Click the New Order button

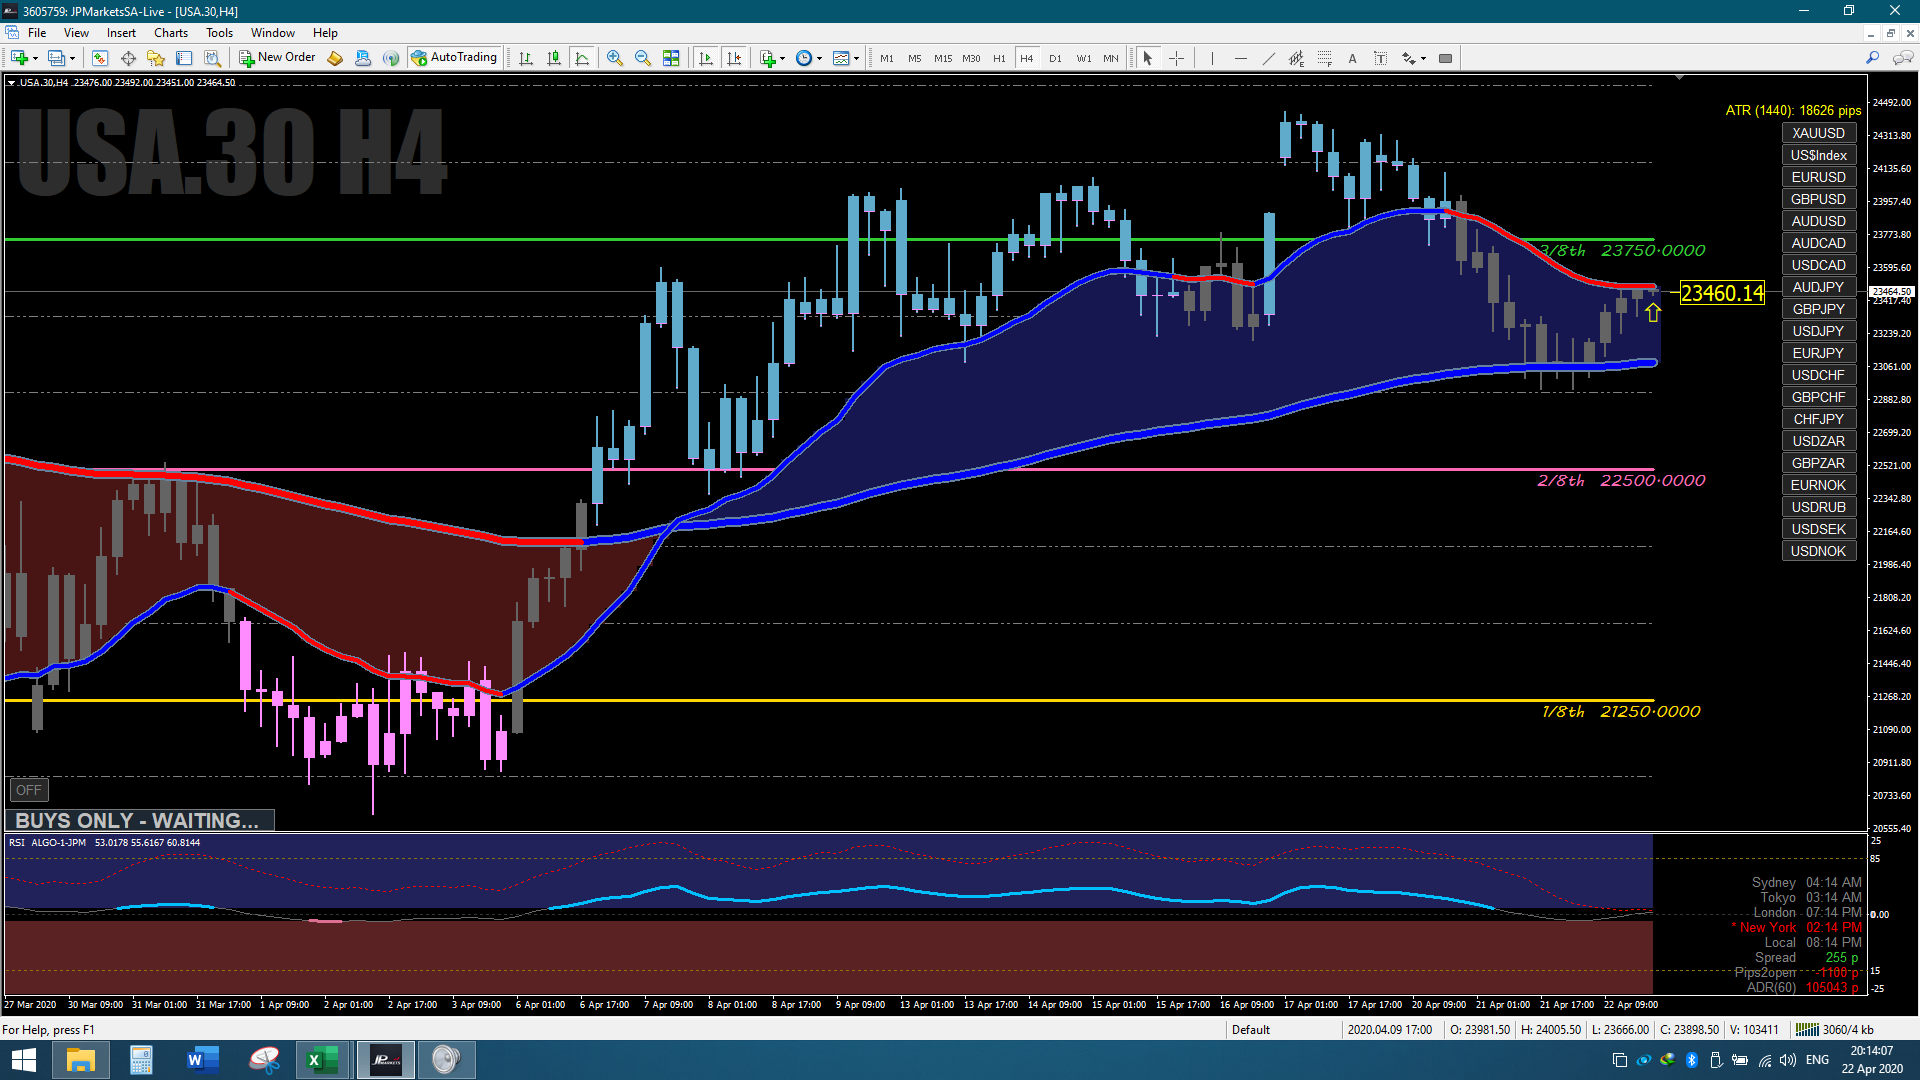pos(277,57)
